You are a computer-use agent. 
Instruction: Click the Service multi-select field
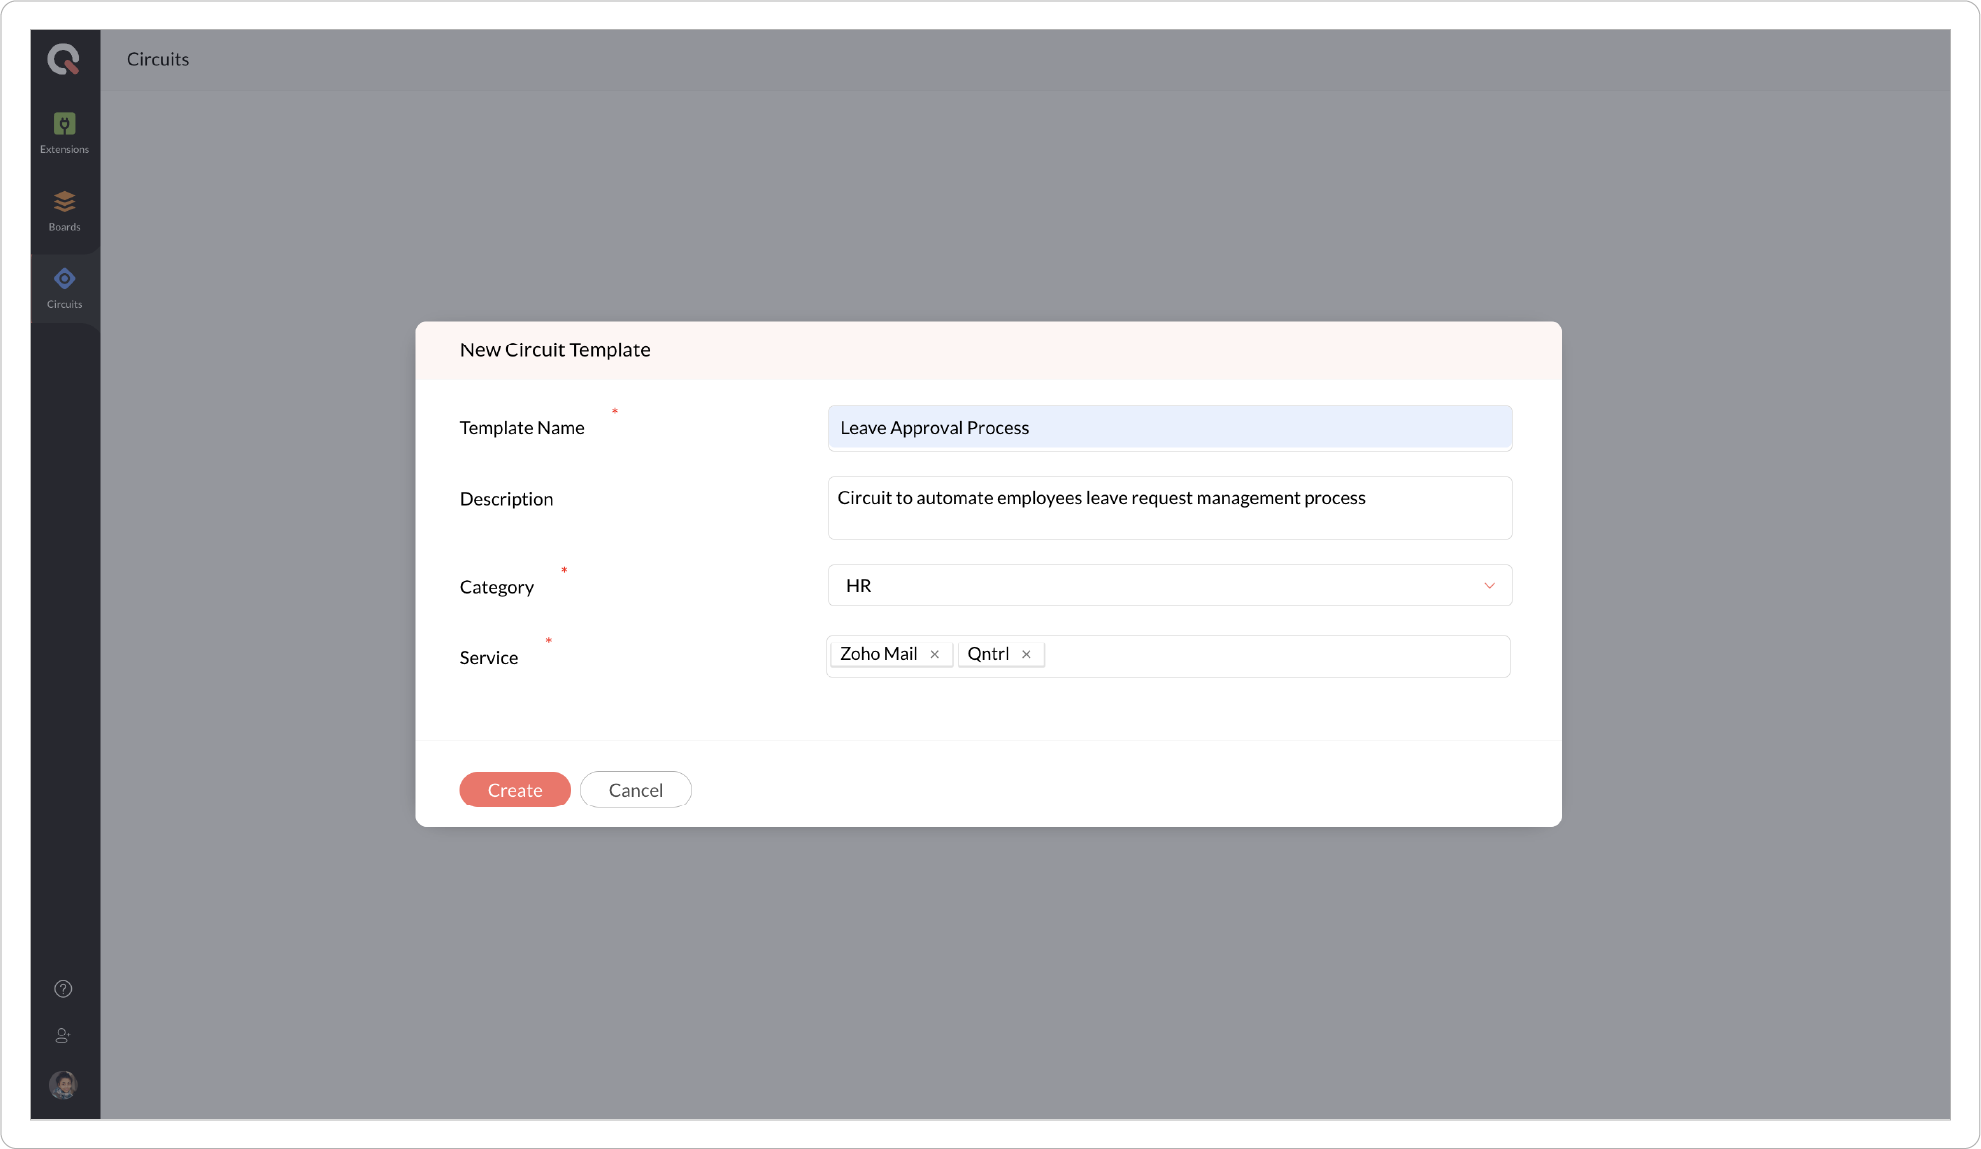tap(1168, 656)
